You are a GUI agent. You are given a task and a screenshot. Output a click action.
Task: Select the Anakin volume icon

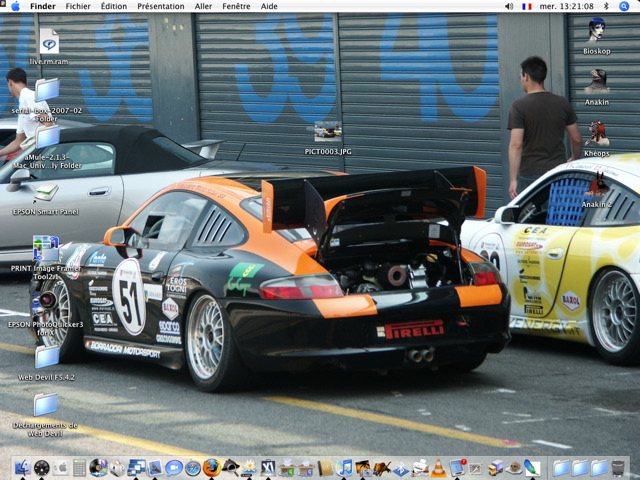click(596, 82)
